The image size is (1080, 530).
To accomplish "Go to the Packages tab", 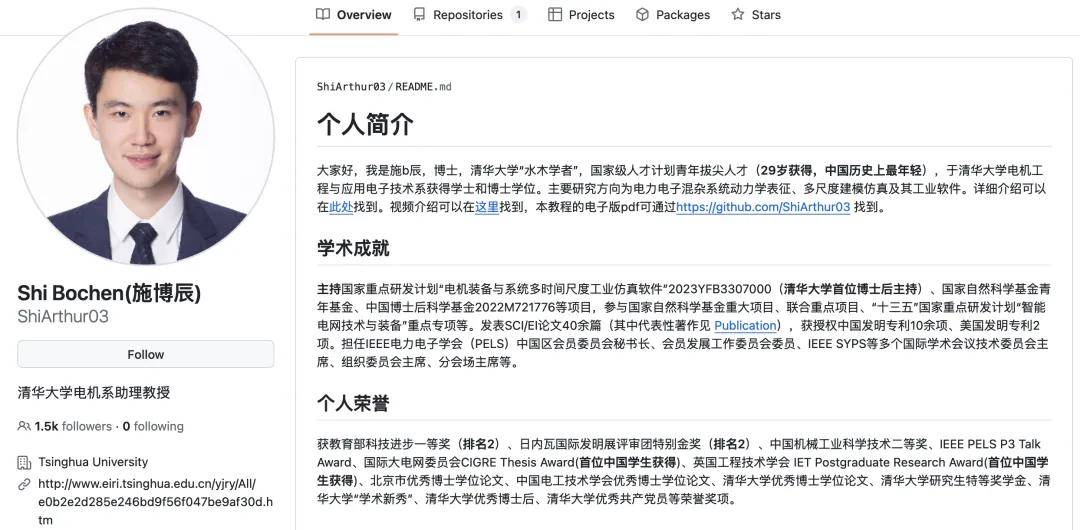I will pyautogui.click(x=672, y=14).
